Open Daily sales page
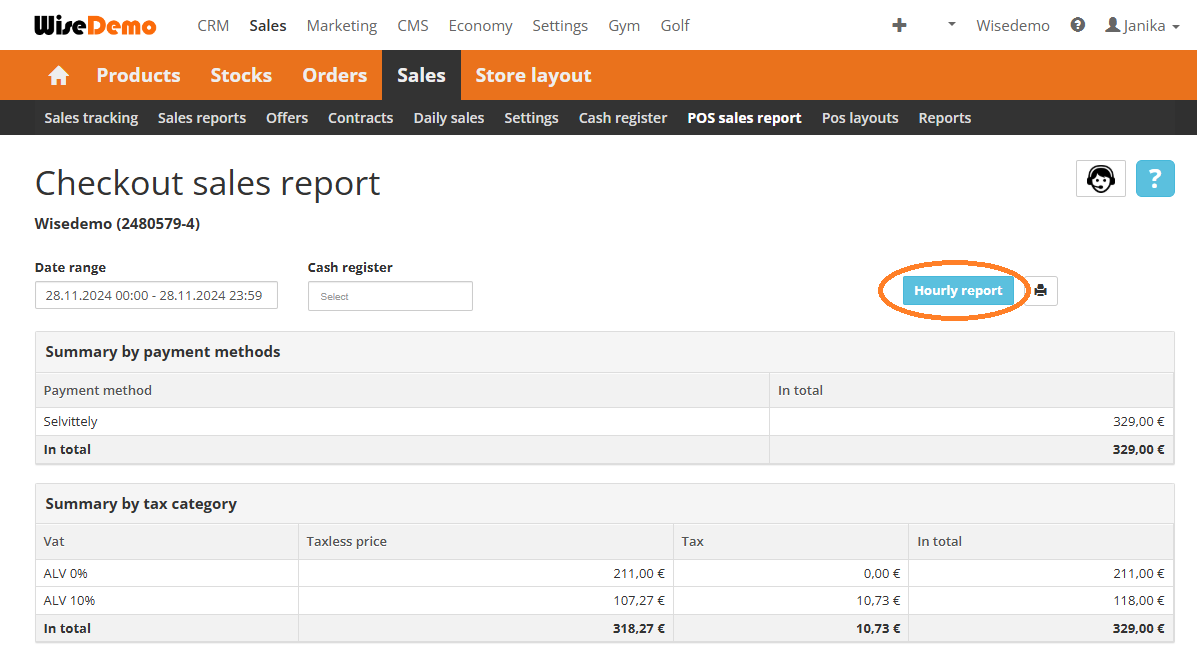 [x=449, y=118]
